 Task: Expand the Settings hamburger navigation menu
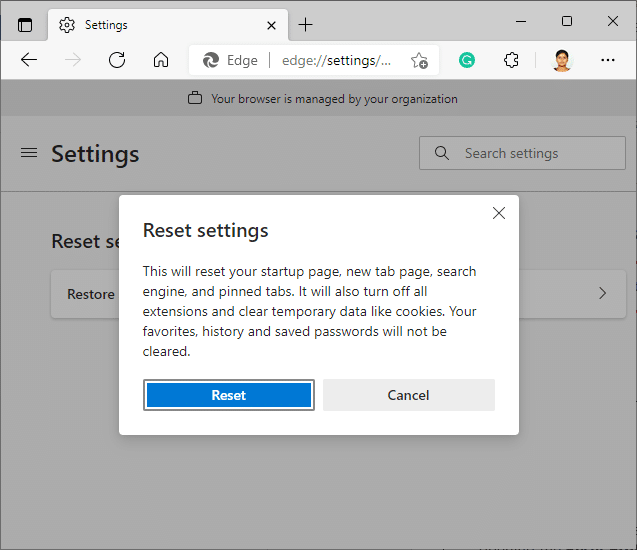click(x=29, y=153)
